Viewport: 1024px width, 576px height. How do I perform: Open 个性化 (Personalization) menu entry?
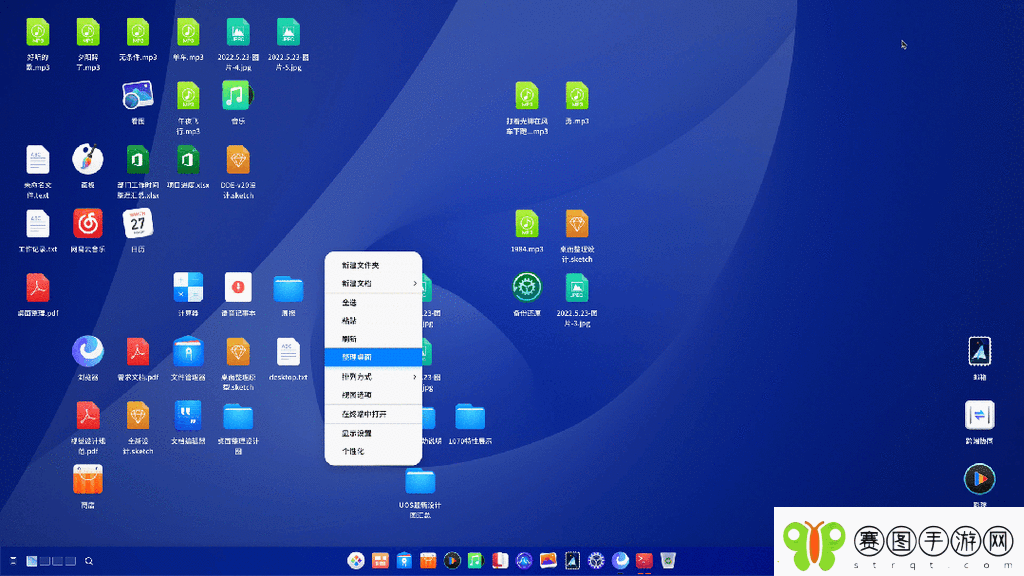pyautogui.click(x=373, y=451)
